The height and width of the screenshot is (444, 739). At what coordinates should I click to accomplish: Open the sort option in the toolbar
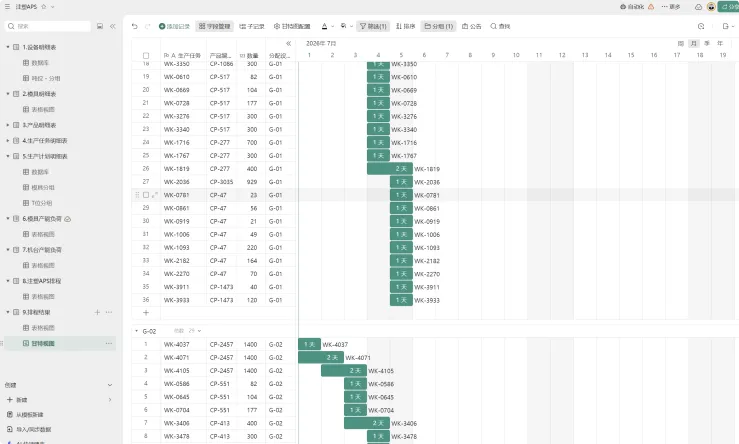pyautogui.click(x=405, y=26)
